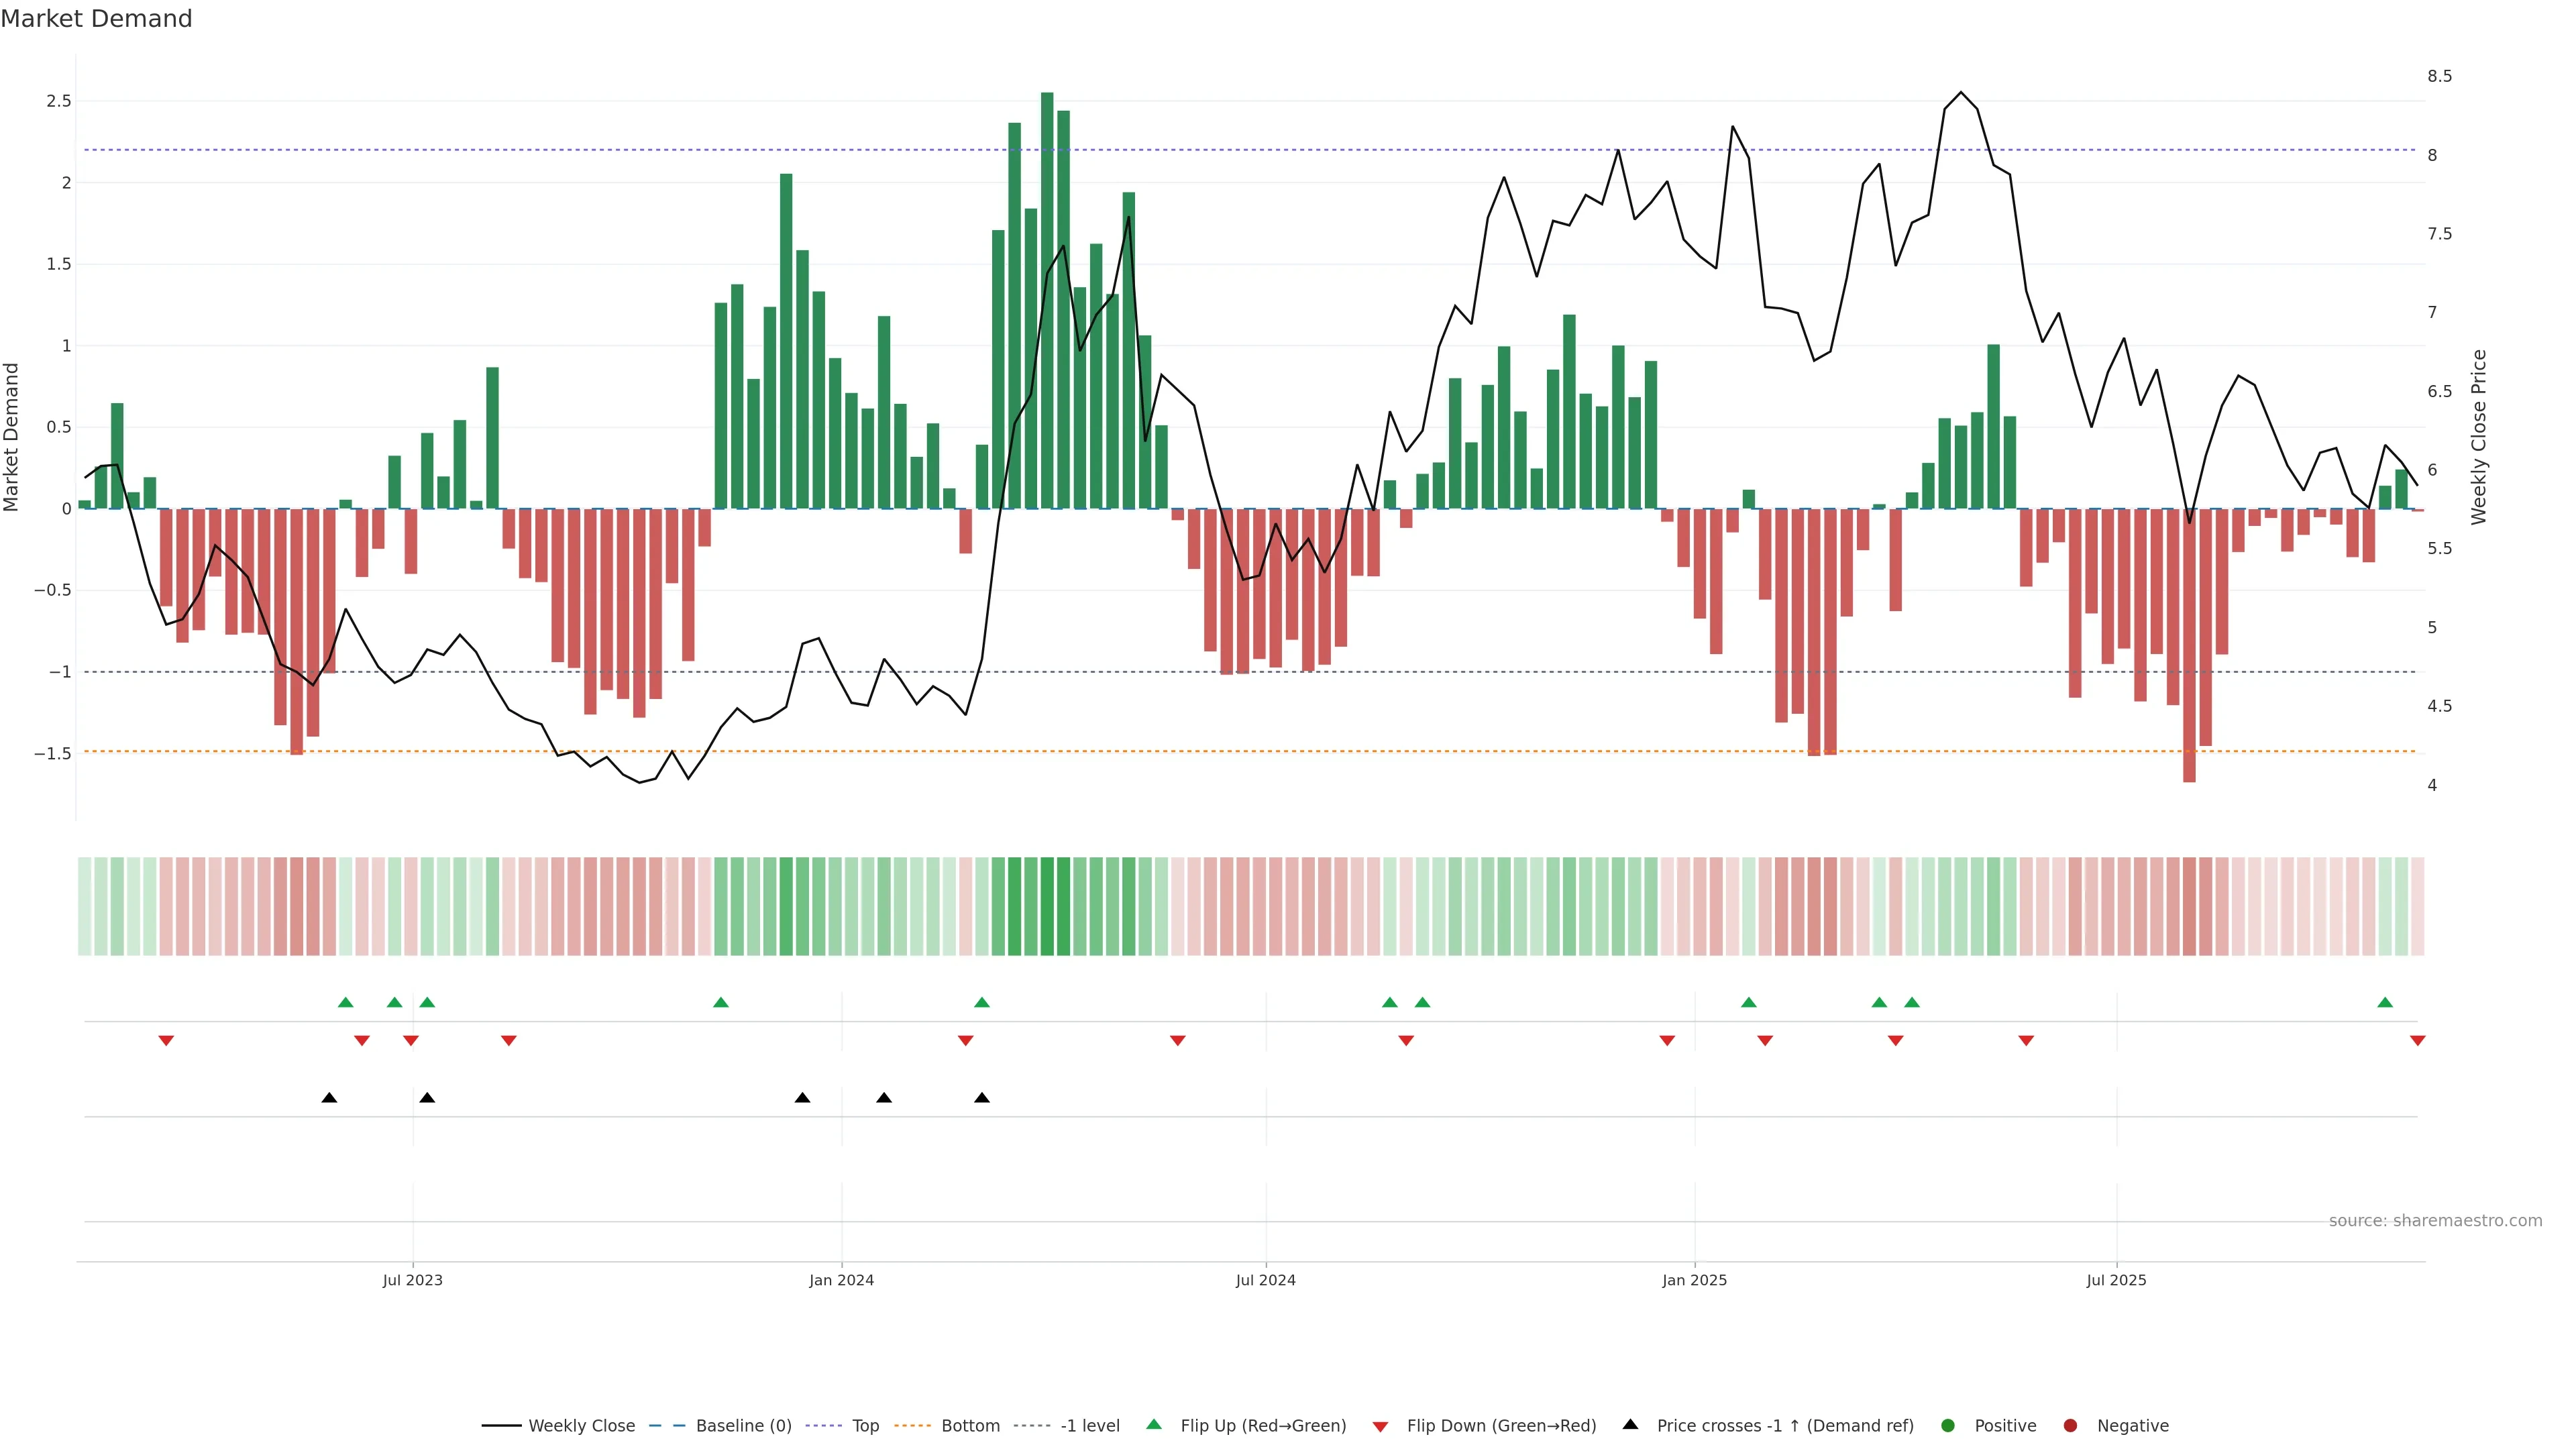This screenshot has height=1449, width=2576.
Task: Click the green Positive legend dot
Action: pos(1947,1425)
